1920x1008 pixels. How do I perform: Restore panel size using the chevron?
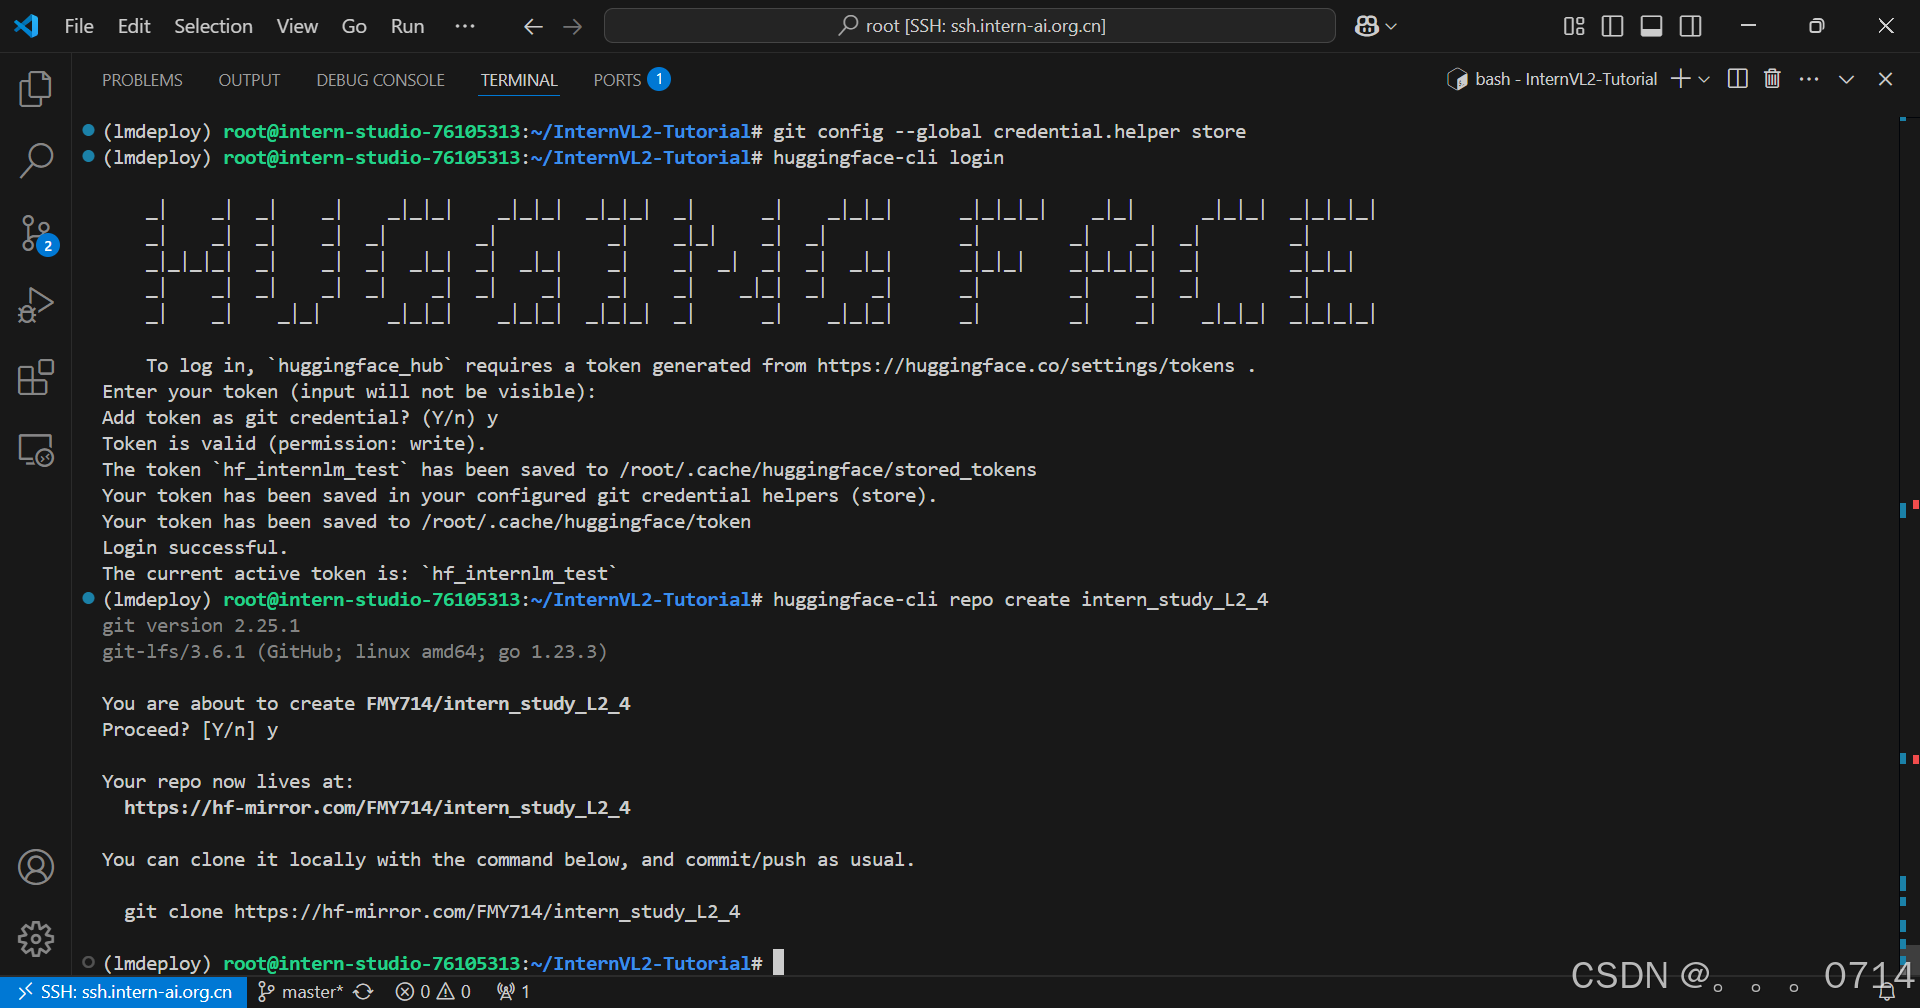[x=1846, y=79]
